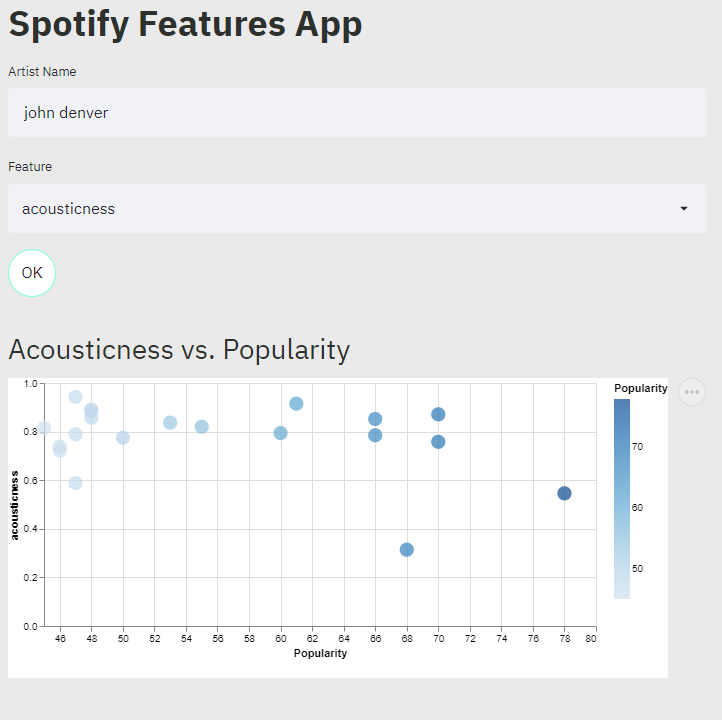
Task: Click the data point at popularity 53
Action: click(170, 422)
